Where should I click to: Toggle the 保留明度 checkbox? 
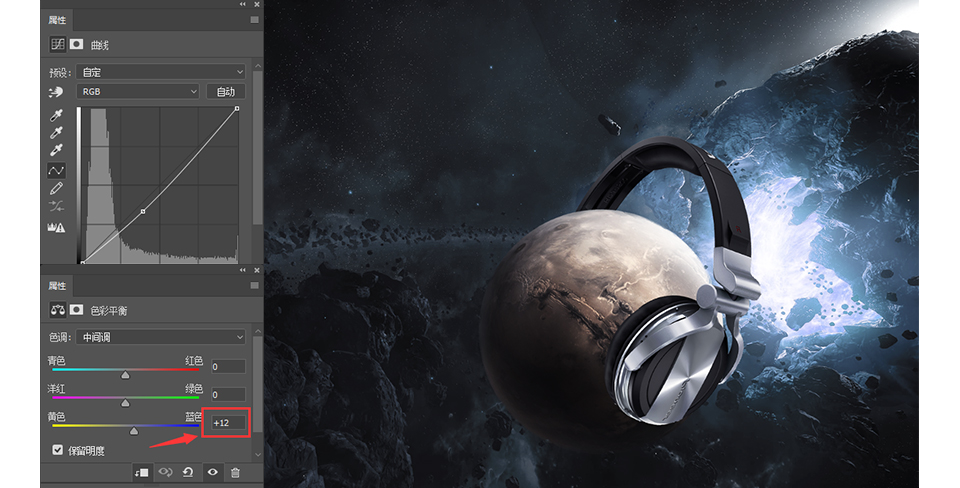58,450
